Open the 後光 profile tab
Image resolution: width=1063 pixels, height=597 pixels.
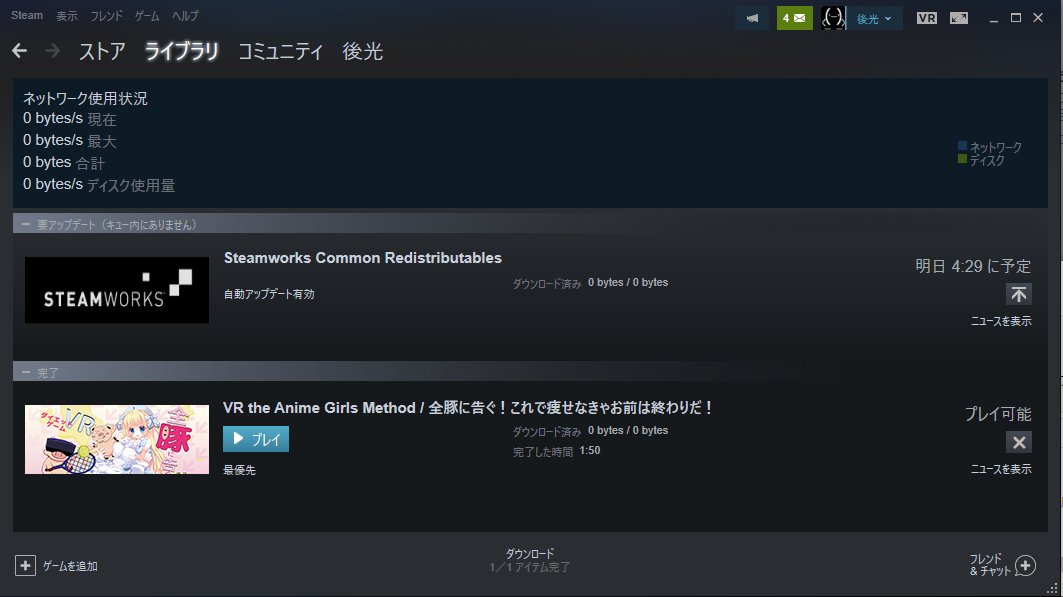(x=363, y=52)
